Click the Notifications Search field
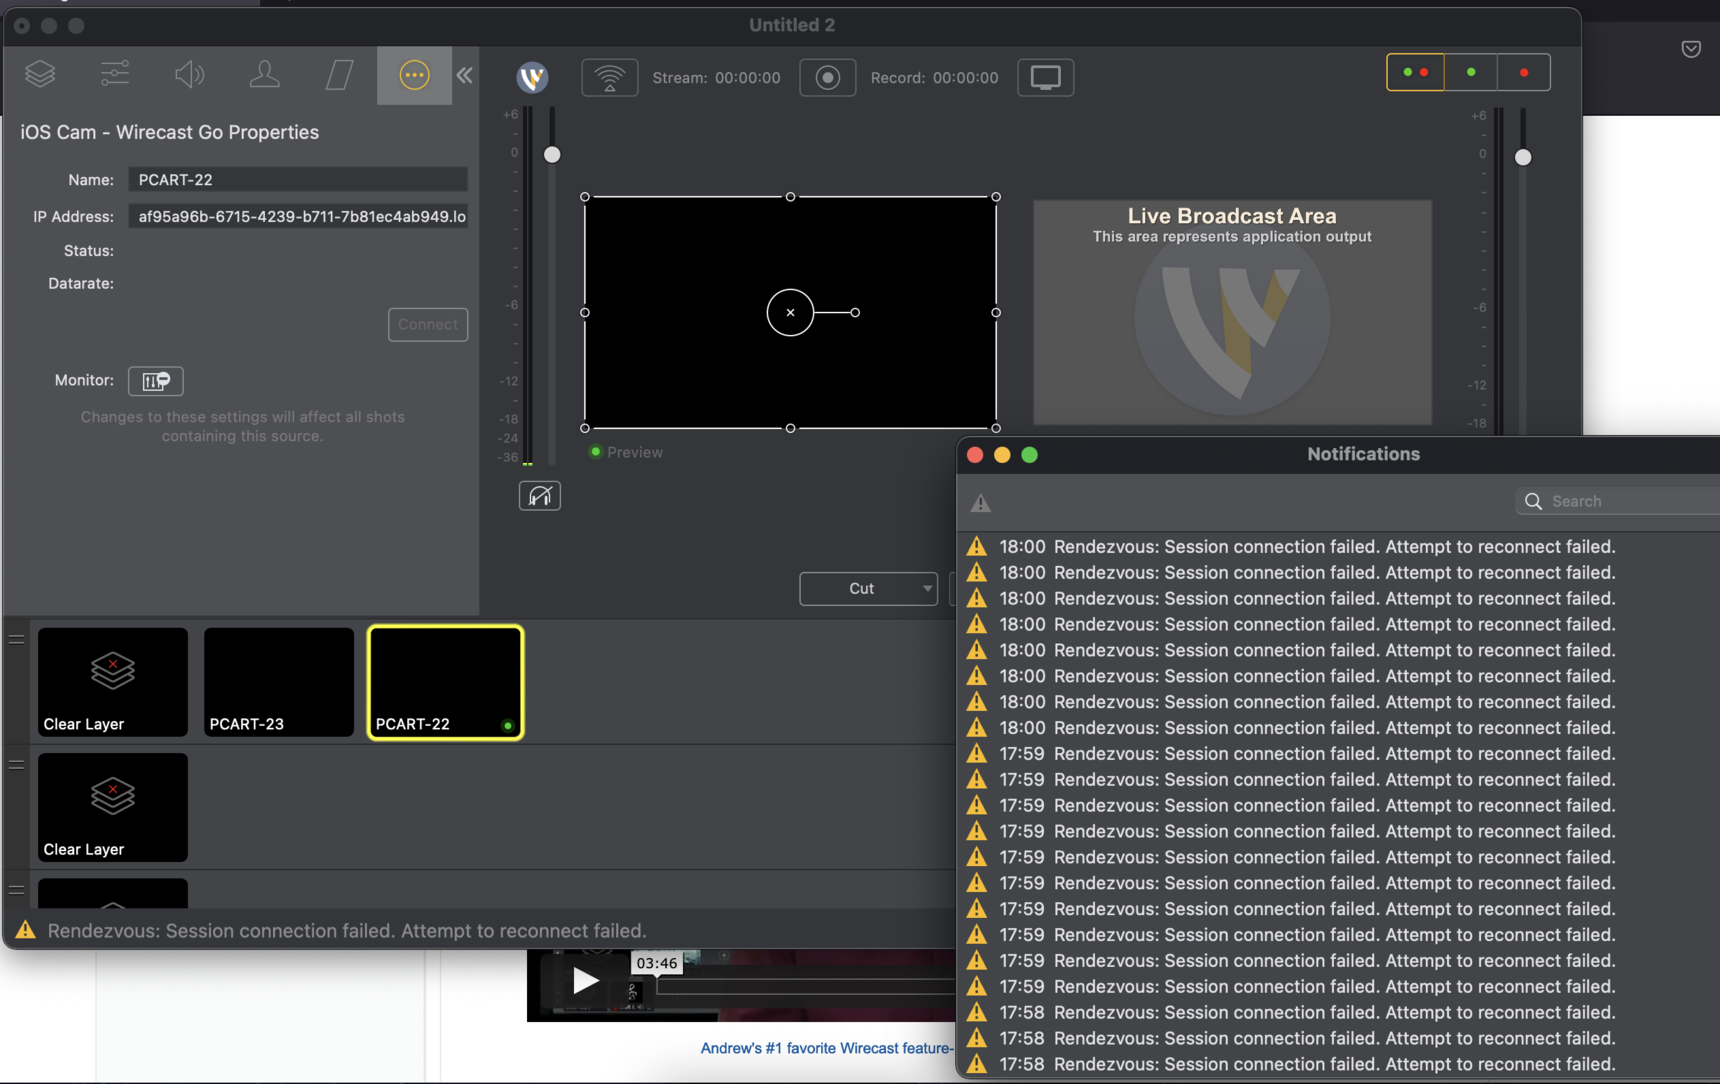The image size is (1720, 1084). click(1620, 501)
